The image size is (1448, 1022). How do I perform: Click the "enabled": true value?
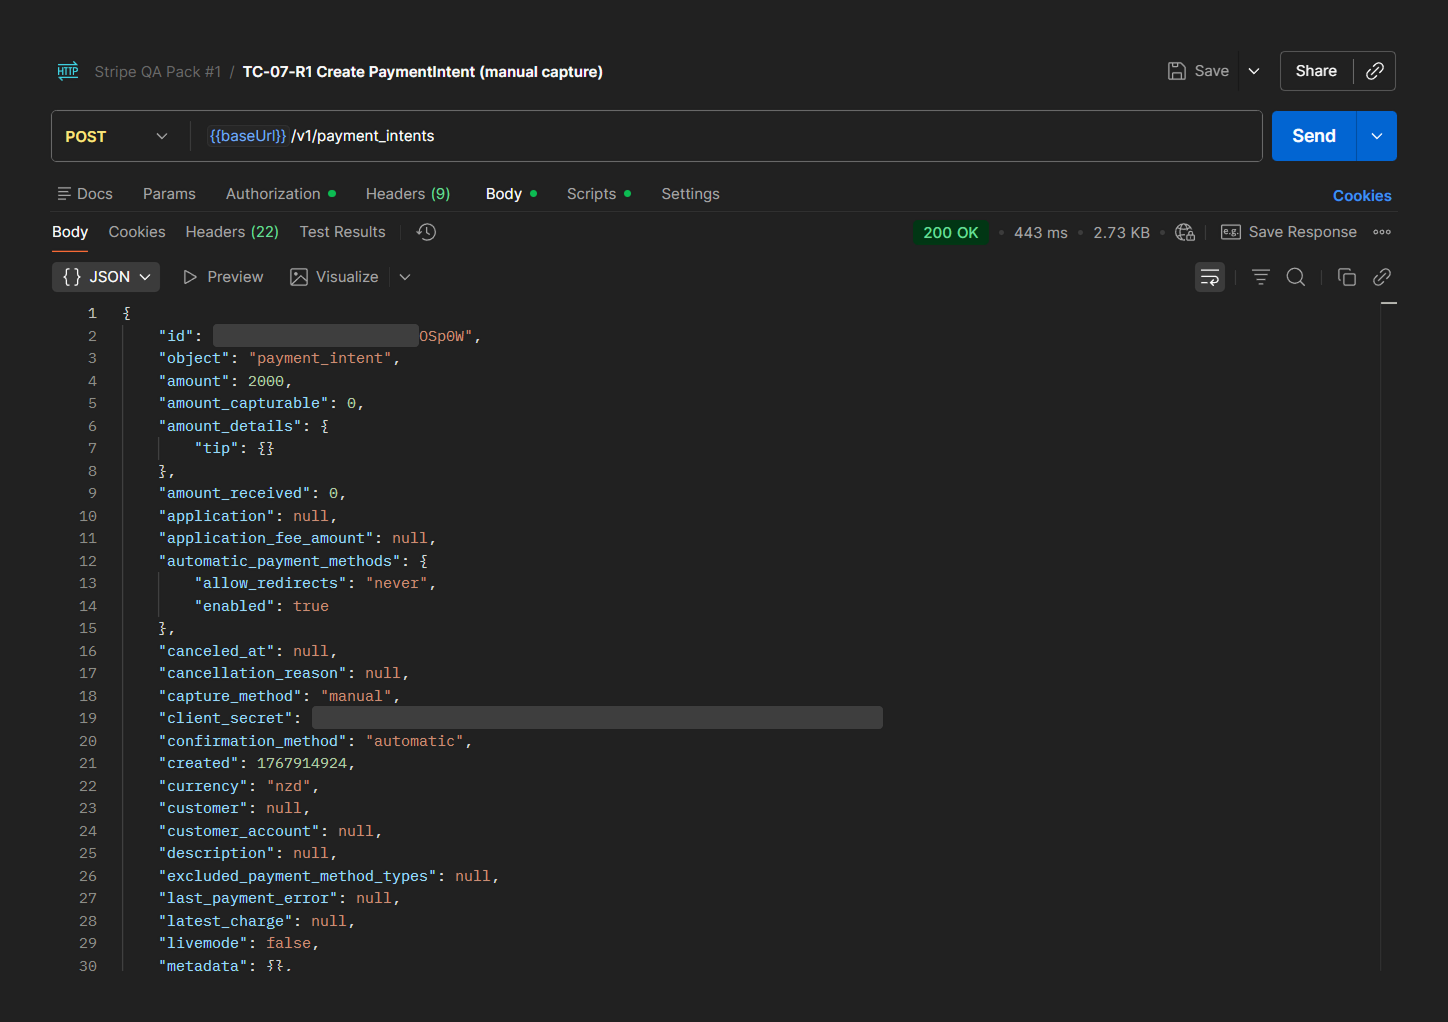(x=311, y=606)
